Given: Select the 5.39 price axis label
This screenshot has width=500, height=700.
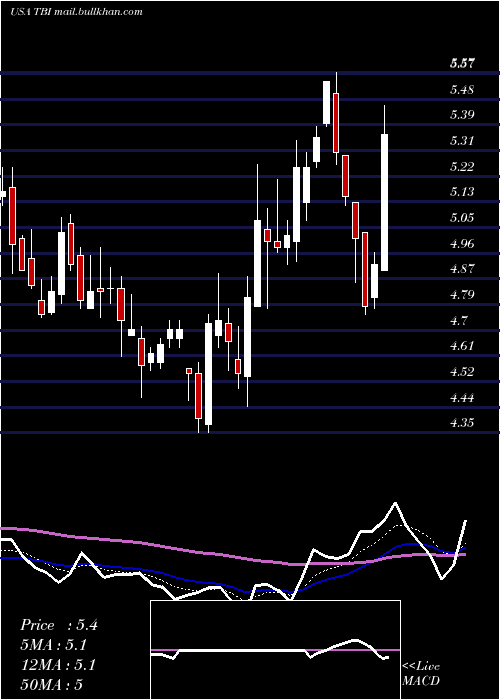Looking at the screenshot, I should pos(462,115).
